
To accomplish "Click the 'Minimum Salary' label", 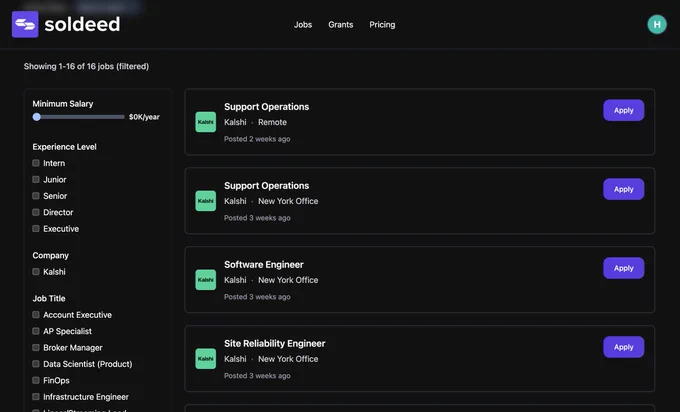I will coord(63,104).
